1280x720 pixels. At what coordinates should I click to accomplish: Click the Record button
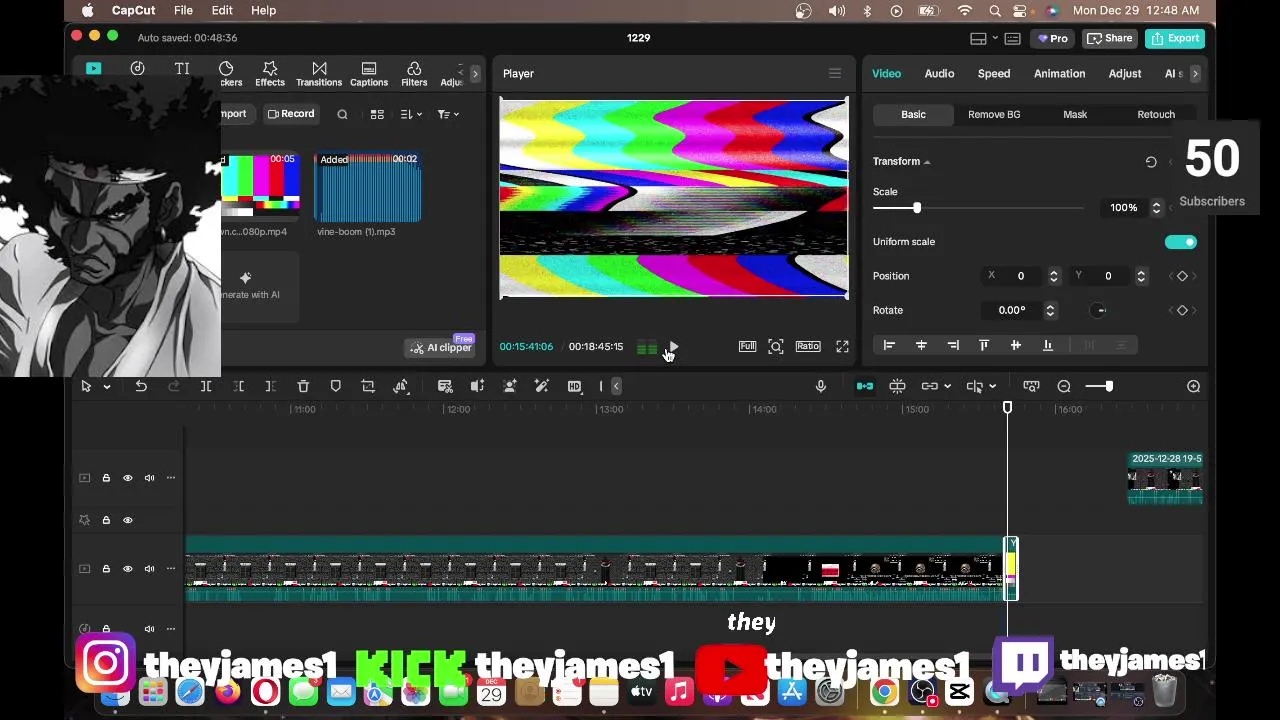pyautogui.click(x=291, y=114)
